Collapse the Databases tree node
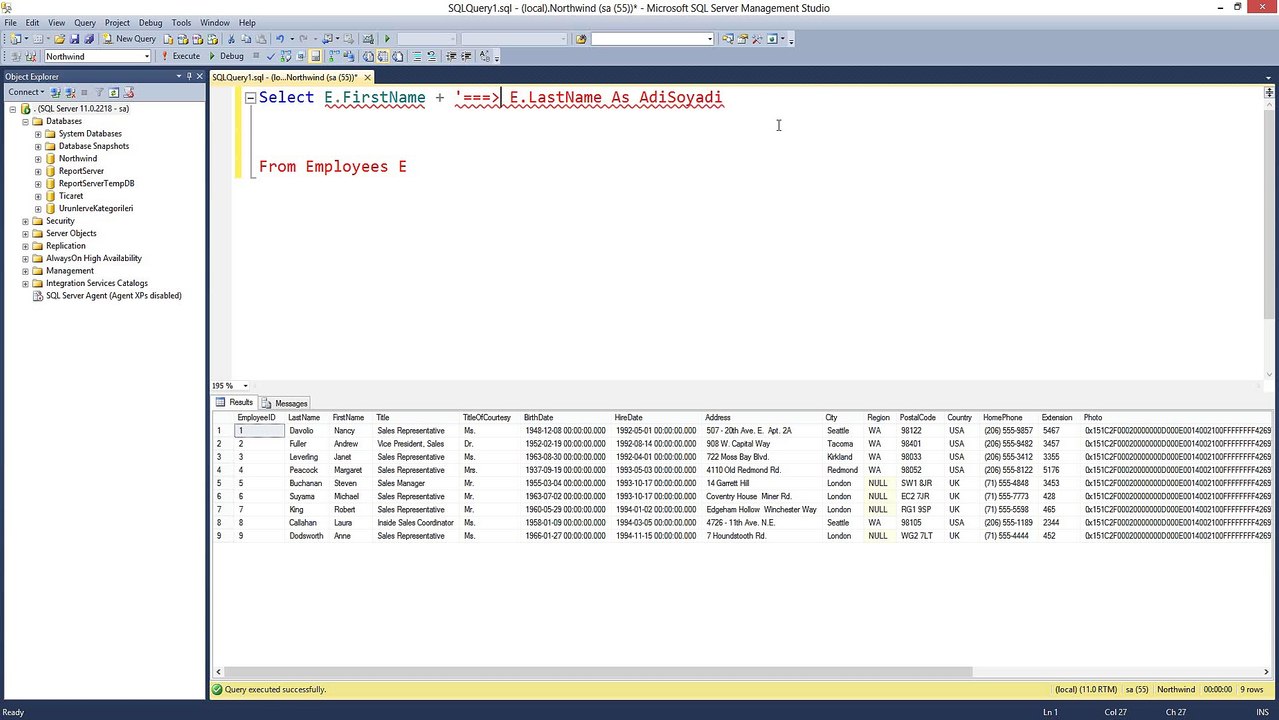The width and height of the screenshot is (1279, 720). point(26,121)
